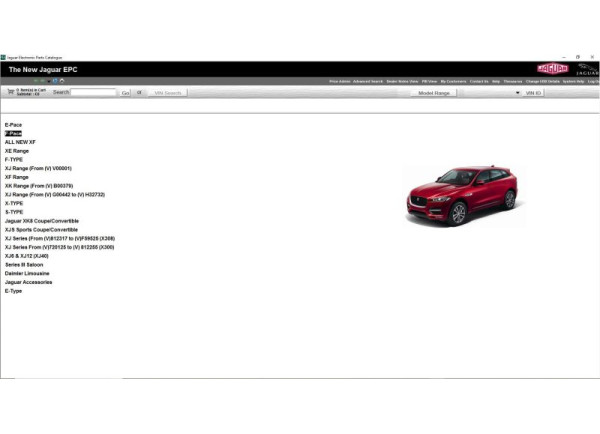The width and height of the screenshot is (600, 434).
Task: Choose Jaguar Accessories from the list
Action: point(28,282)
